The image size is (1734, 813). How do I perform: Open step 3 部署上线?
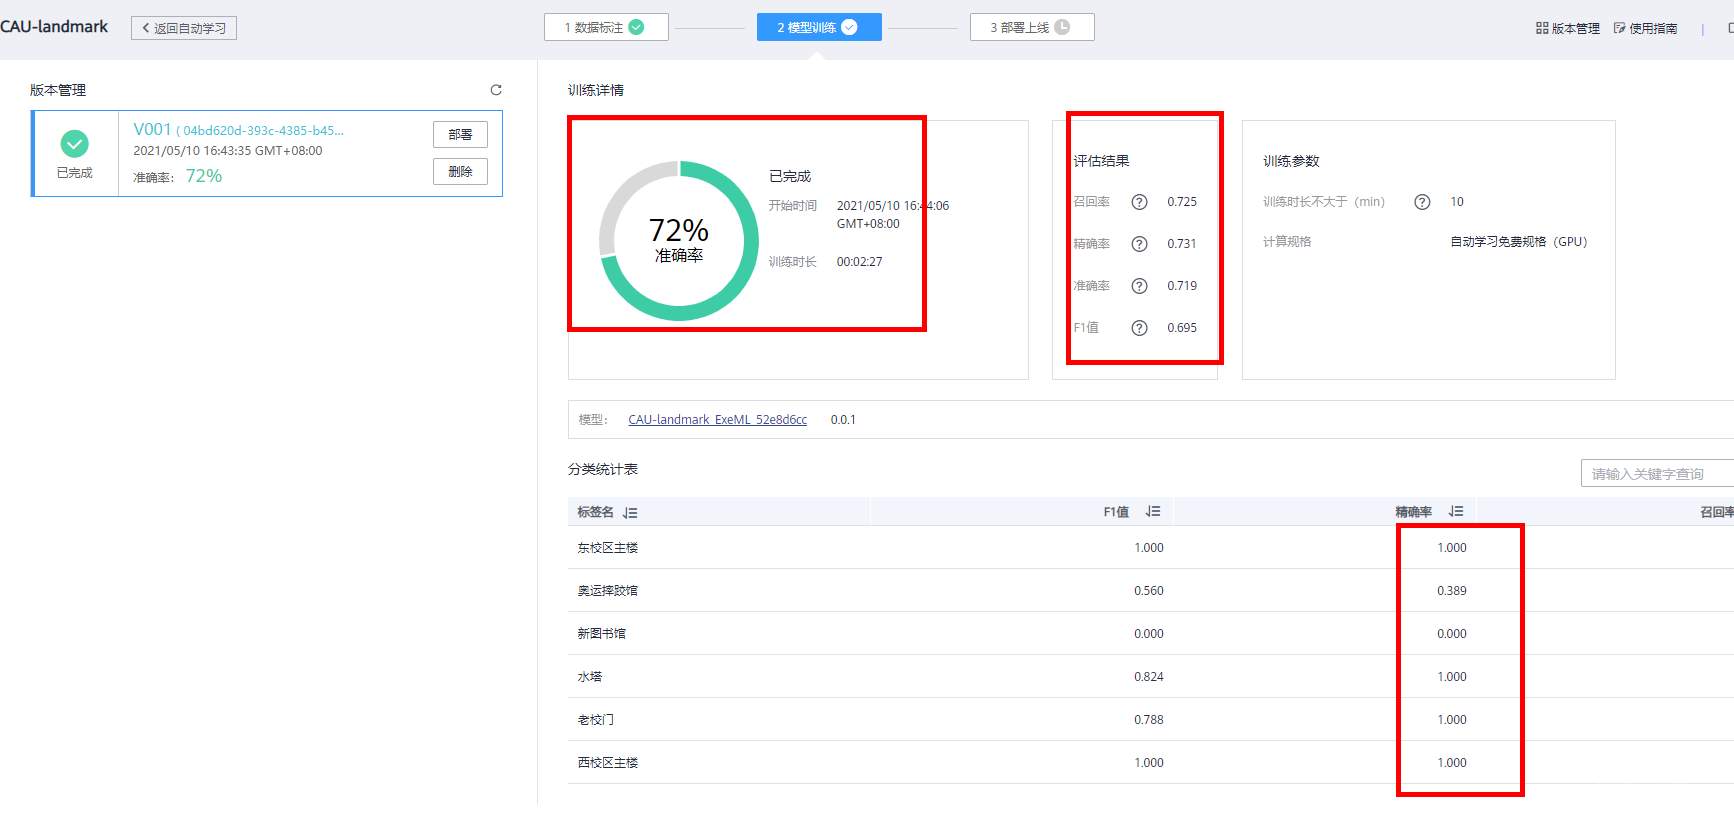(x=1032, y=27)
